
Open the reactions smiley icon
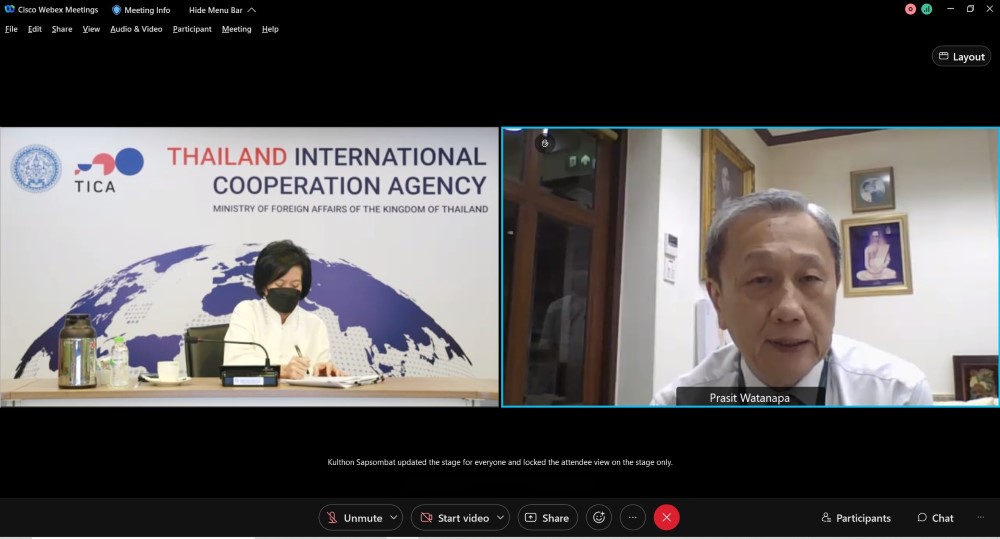(599, 517)
